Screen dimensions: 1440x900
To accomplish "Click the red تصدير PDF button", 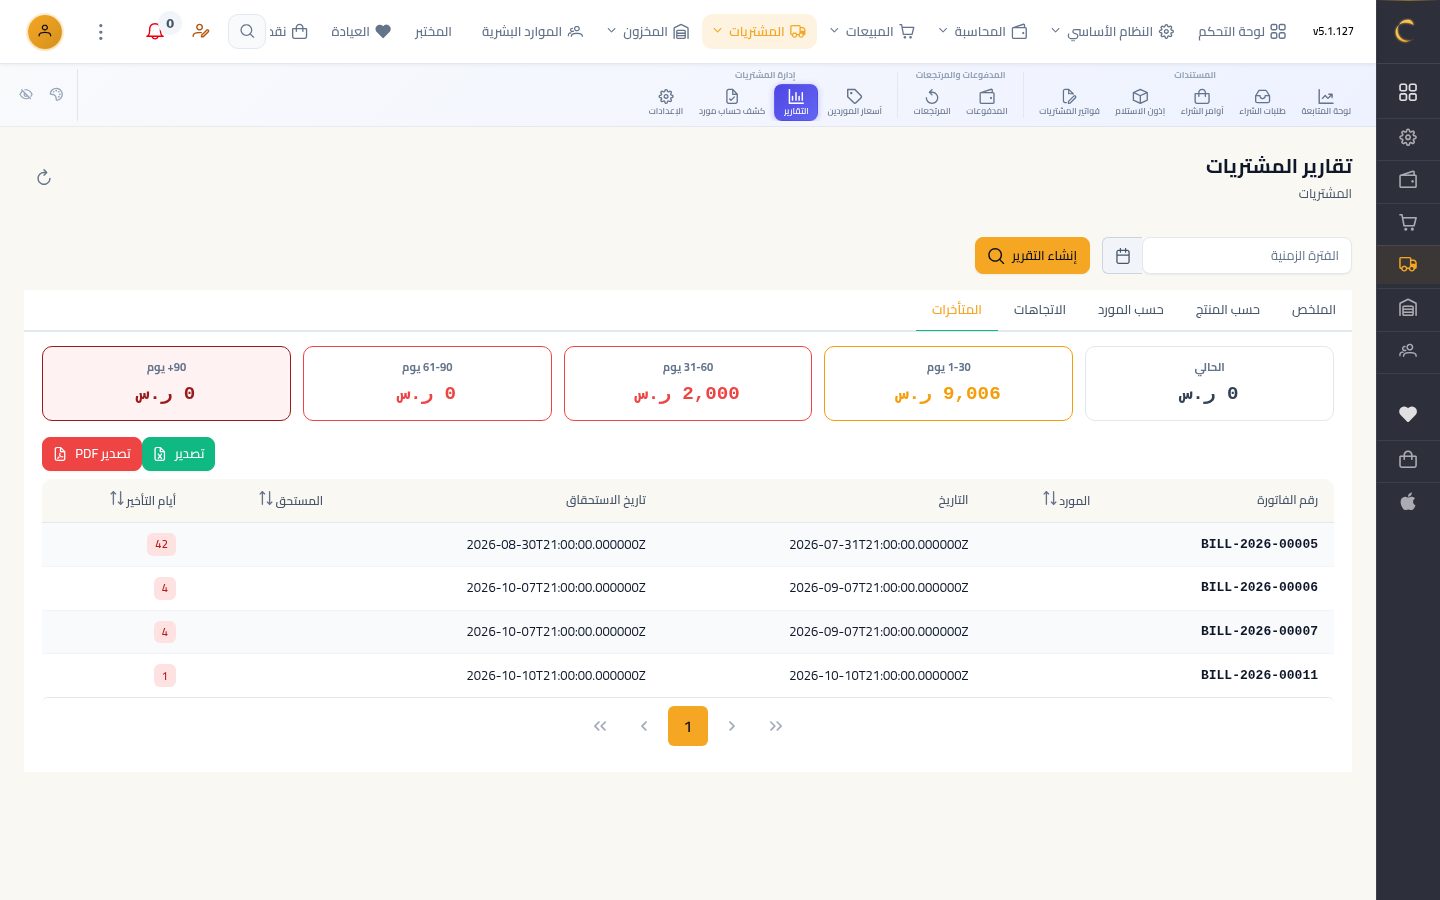I will (x=92, y=454).
